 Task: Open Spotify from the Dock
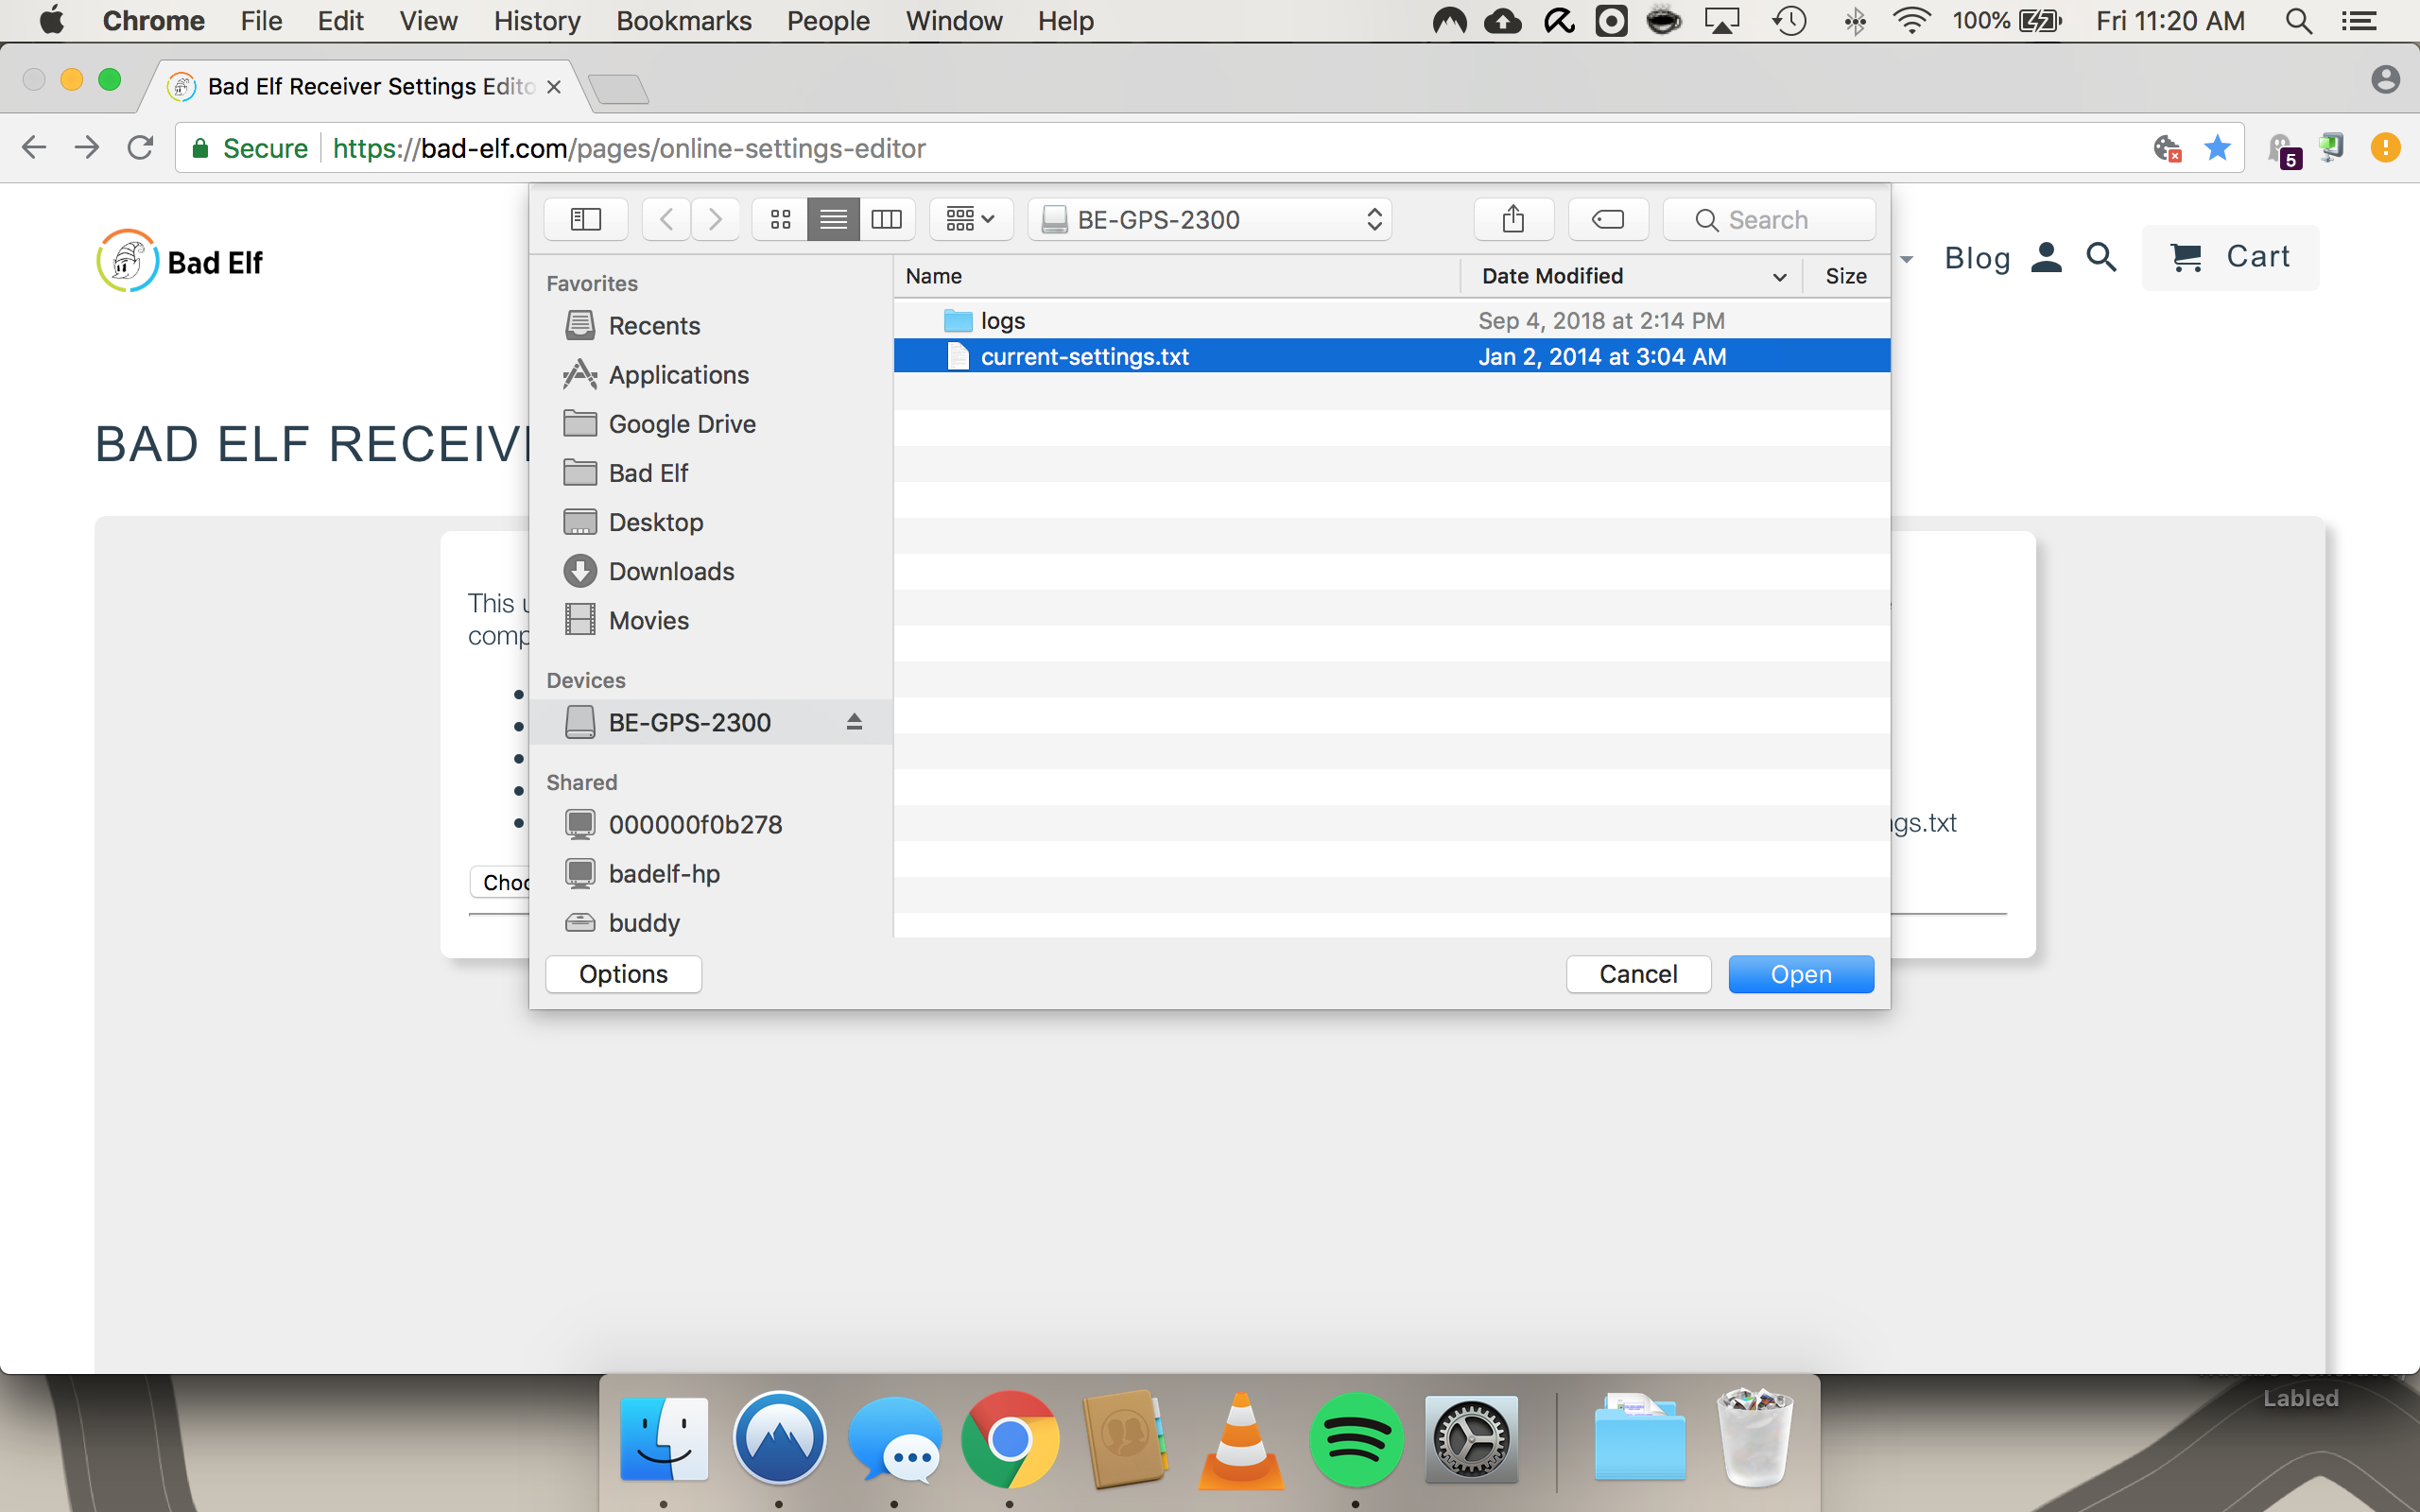pyautogui.click(x=1355, y=1440)
